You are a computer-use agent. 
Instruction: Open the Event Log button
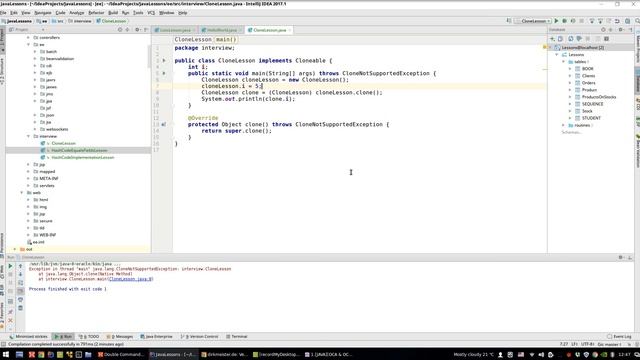click(x=619, y=337)
